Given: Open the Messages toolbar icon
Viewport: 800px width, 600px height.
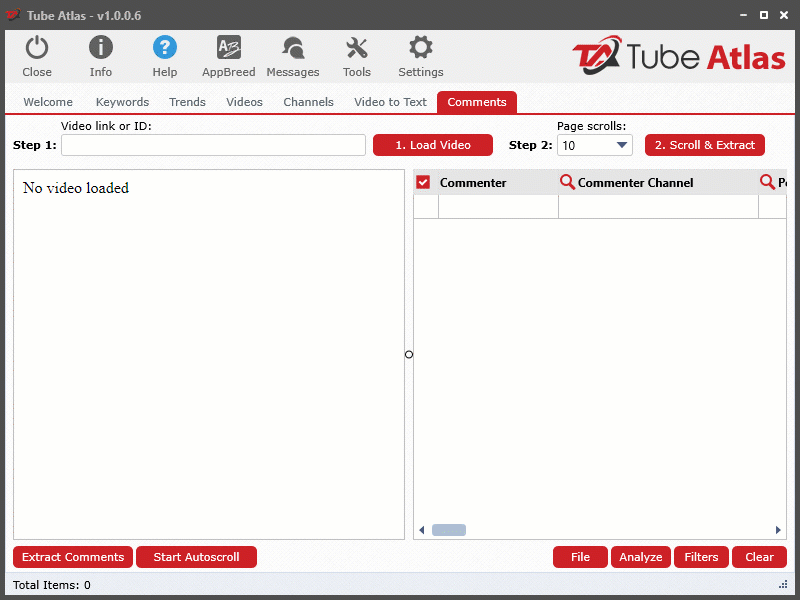Looking at the screenshot, I should point(293,48).
